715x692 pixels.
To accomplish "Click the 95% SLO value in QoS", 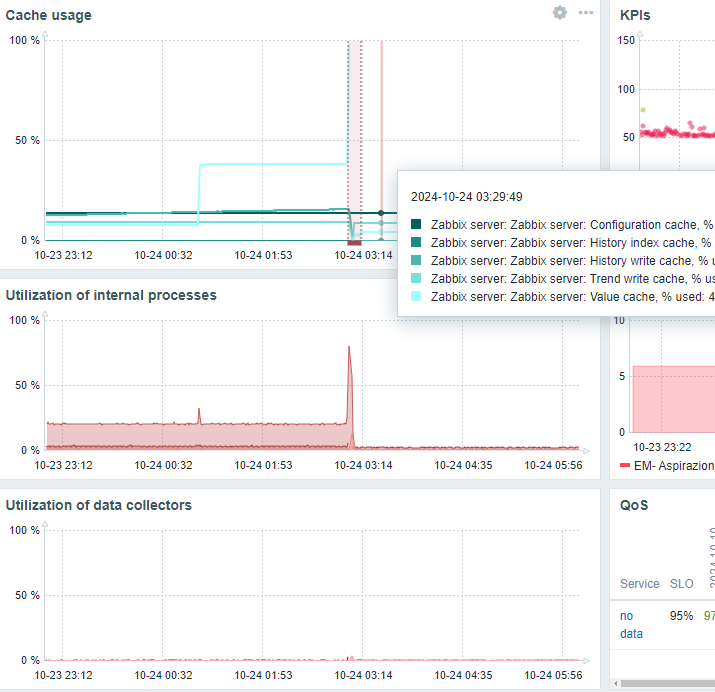I will pos(681,616).
